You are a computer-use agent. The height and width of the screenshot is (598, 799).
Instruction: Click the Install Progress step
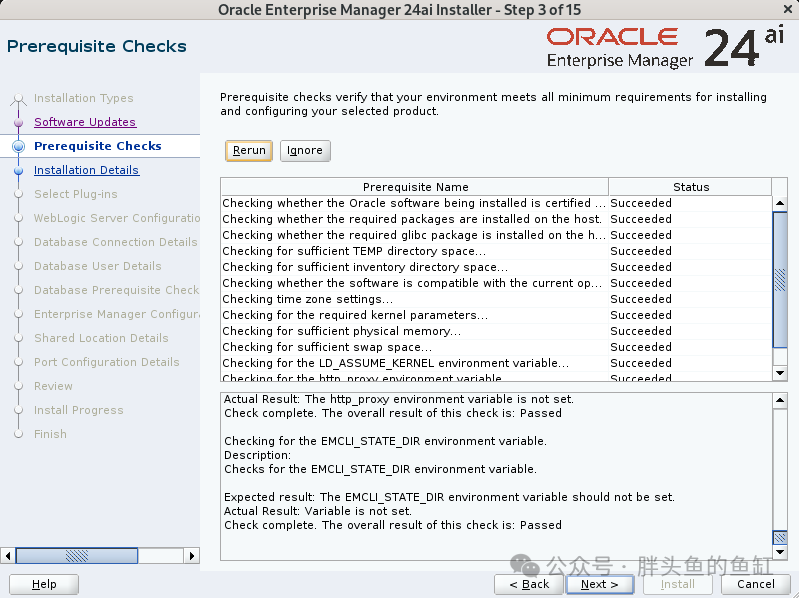[78, 410]
